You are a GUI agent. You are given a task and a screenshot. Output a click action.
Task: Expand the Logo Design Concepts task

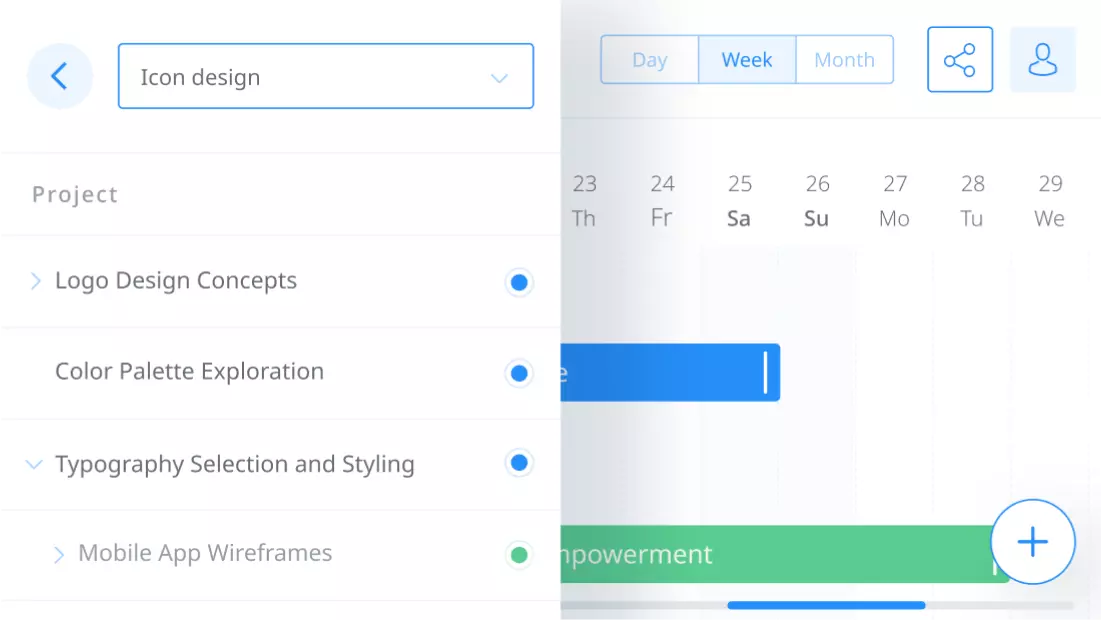pos(34,281)
